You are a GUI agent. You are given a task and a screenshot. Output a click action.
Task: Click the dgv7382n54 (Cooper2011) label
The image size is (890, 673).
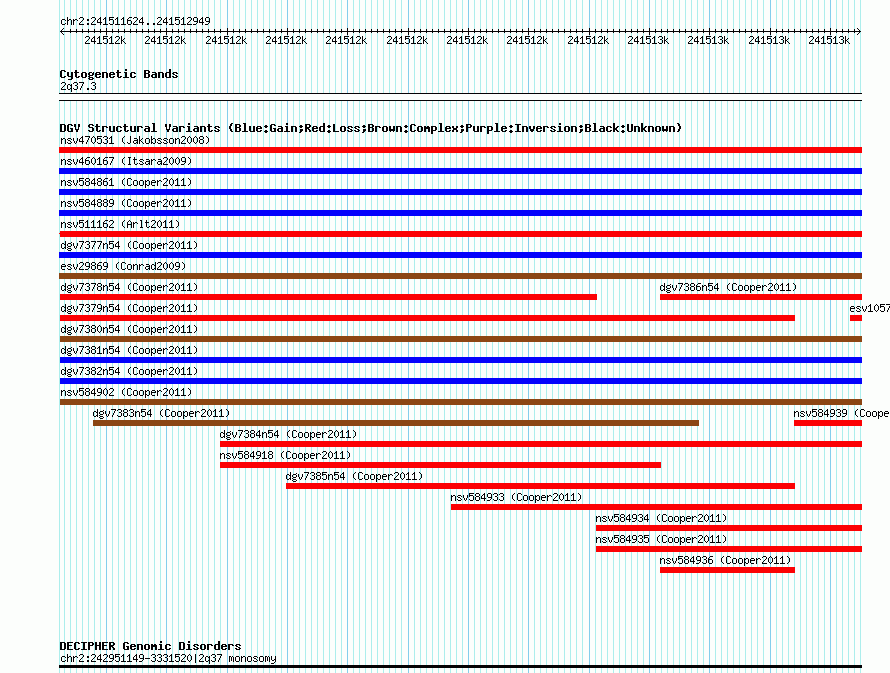(x=129, y=371)
